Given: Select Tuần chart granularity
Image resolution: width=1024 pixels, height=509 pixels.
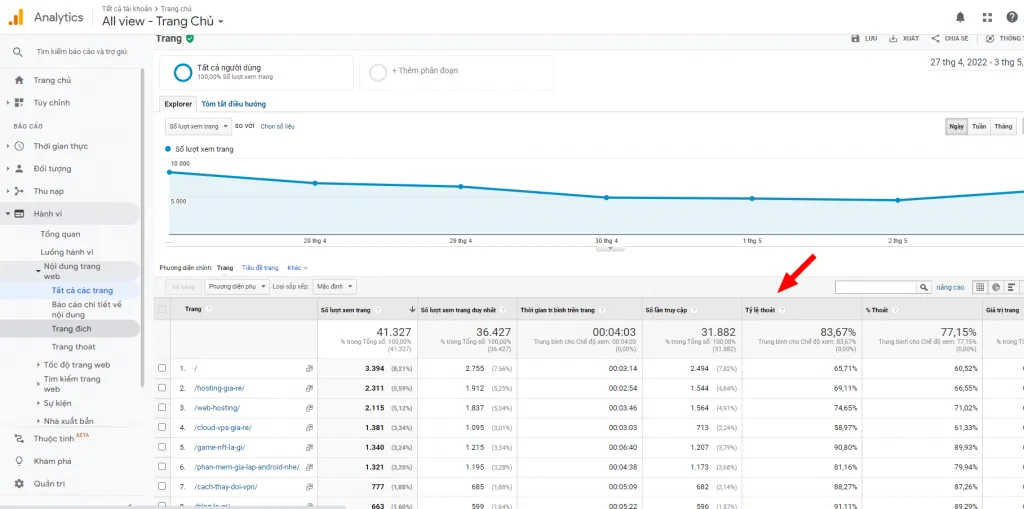Looking at the screenshot, I should coord(979,126).
